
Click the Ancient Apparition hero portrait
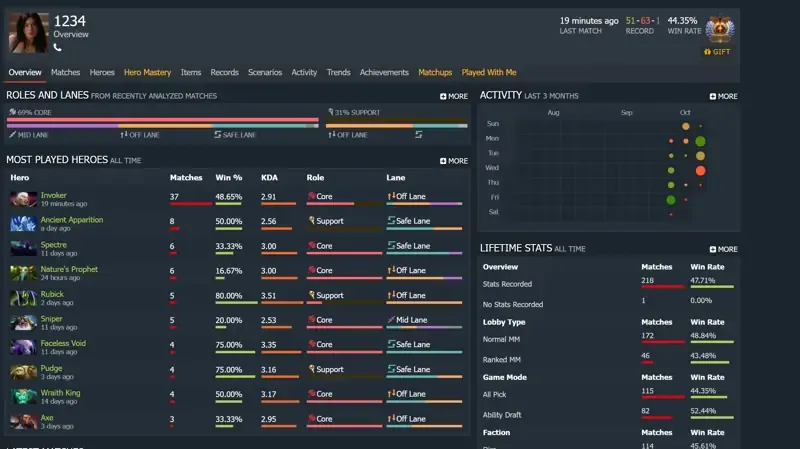coord(23,223)
